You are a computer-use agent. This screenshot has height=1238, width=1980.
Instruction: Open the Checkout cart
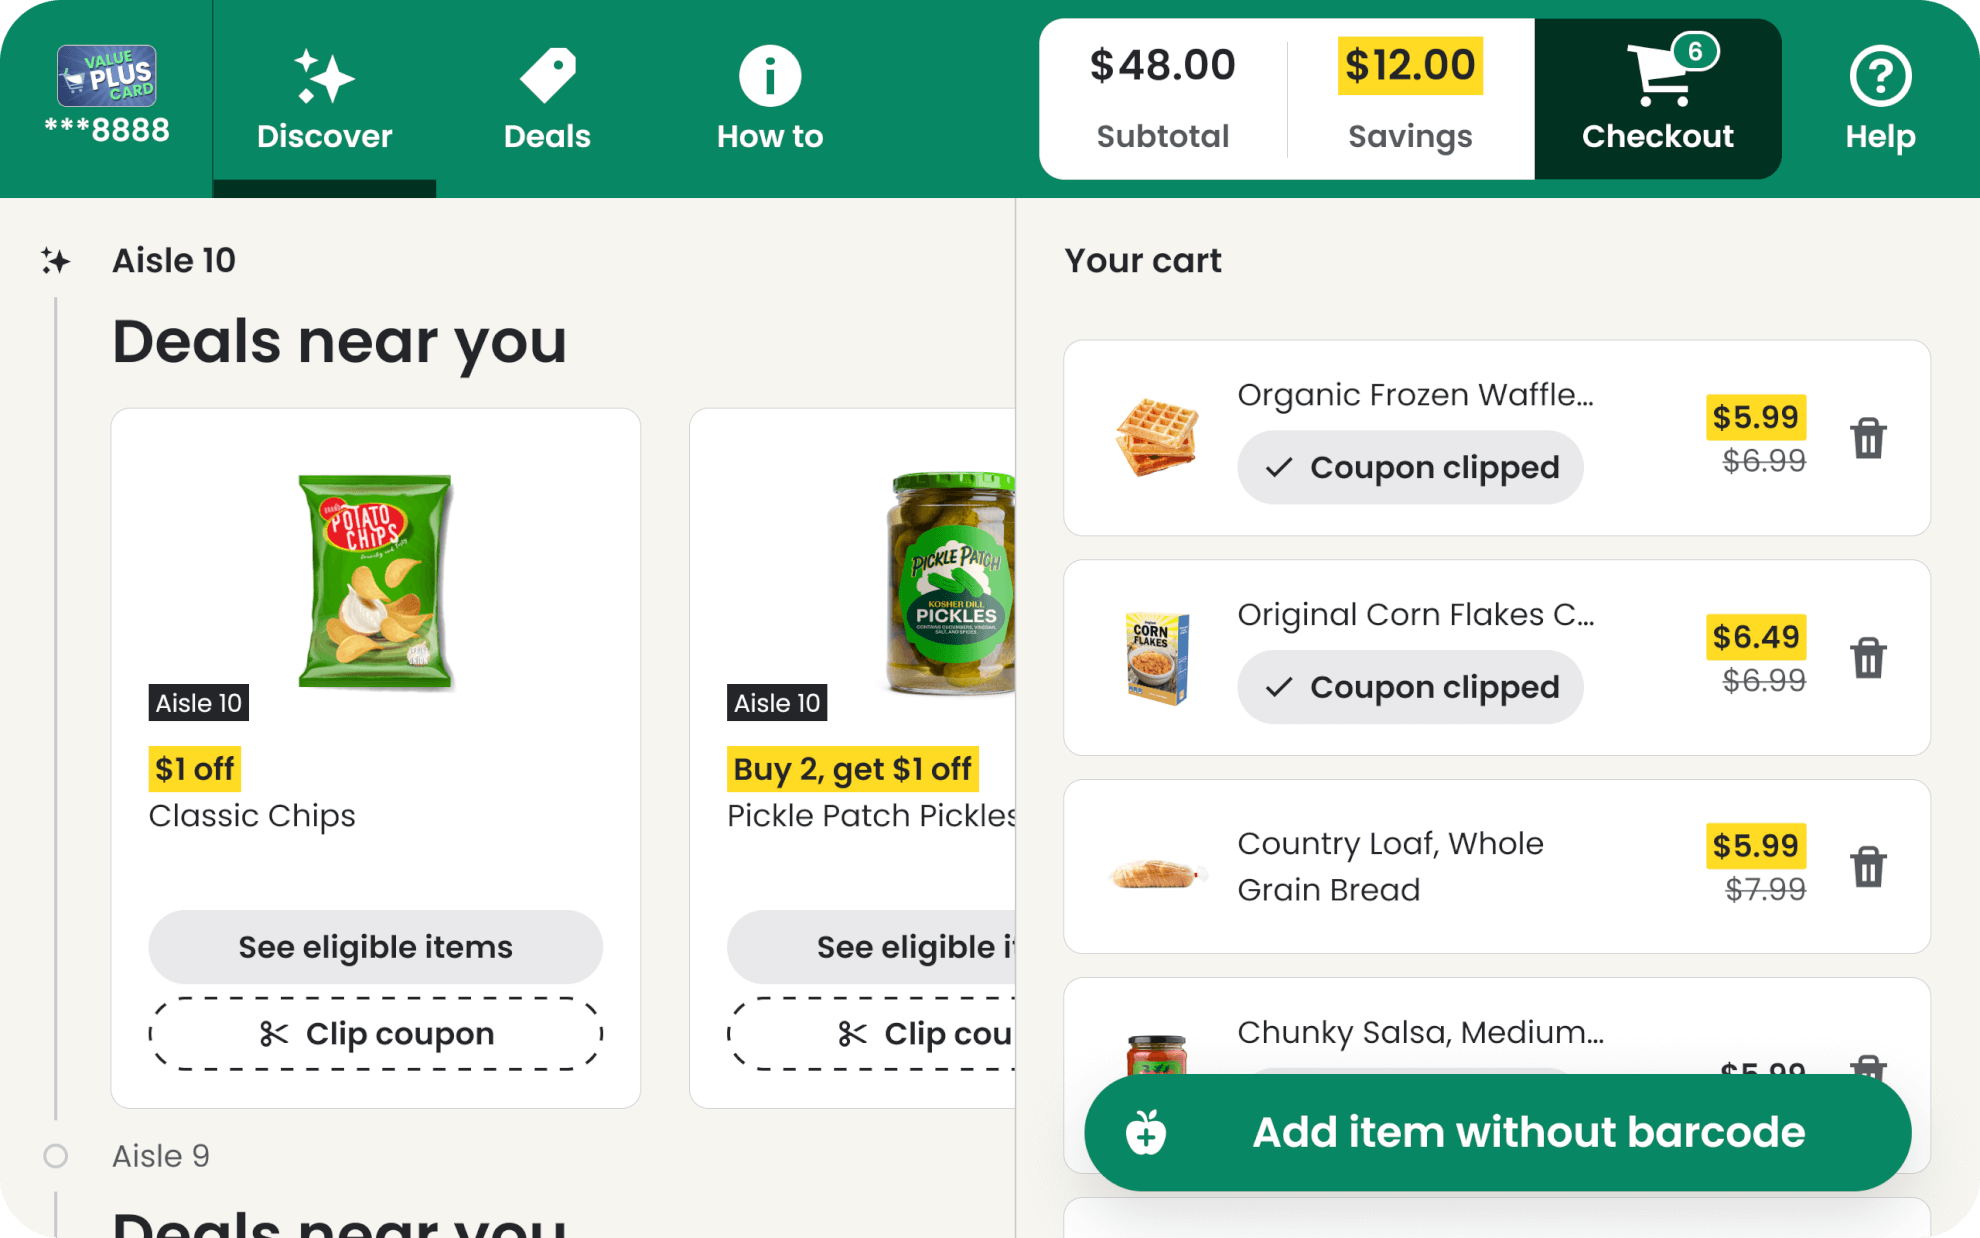(1657, 98)
